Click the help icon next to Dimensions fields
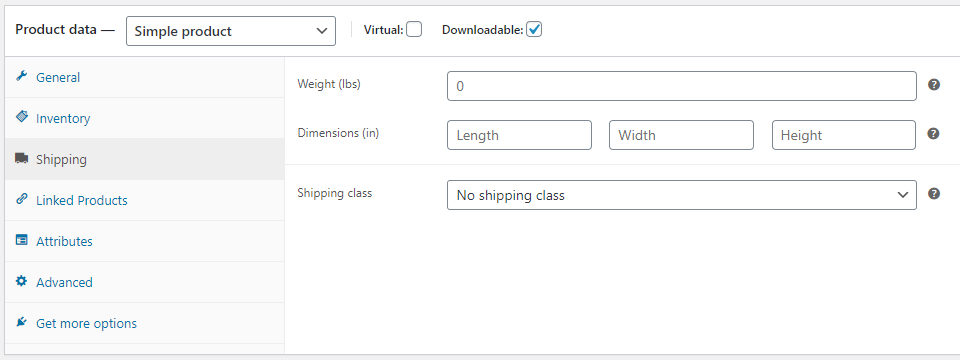 pos(933,133)
